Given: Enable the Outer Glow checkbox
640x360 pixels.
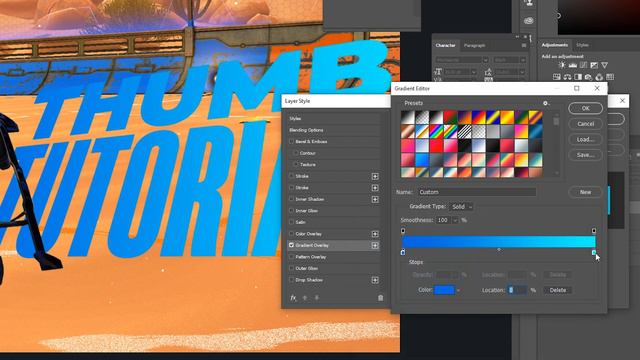Looking at the screenshot, I should click(291, 268).
